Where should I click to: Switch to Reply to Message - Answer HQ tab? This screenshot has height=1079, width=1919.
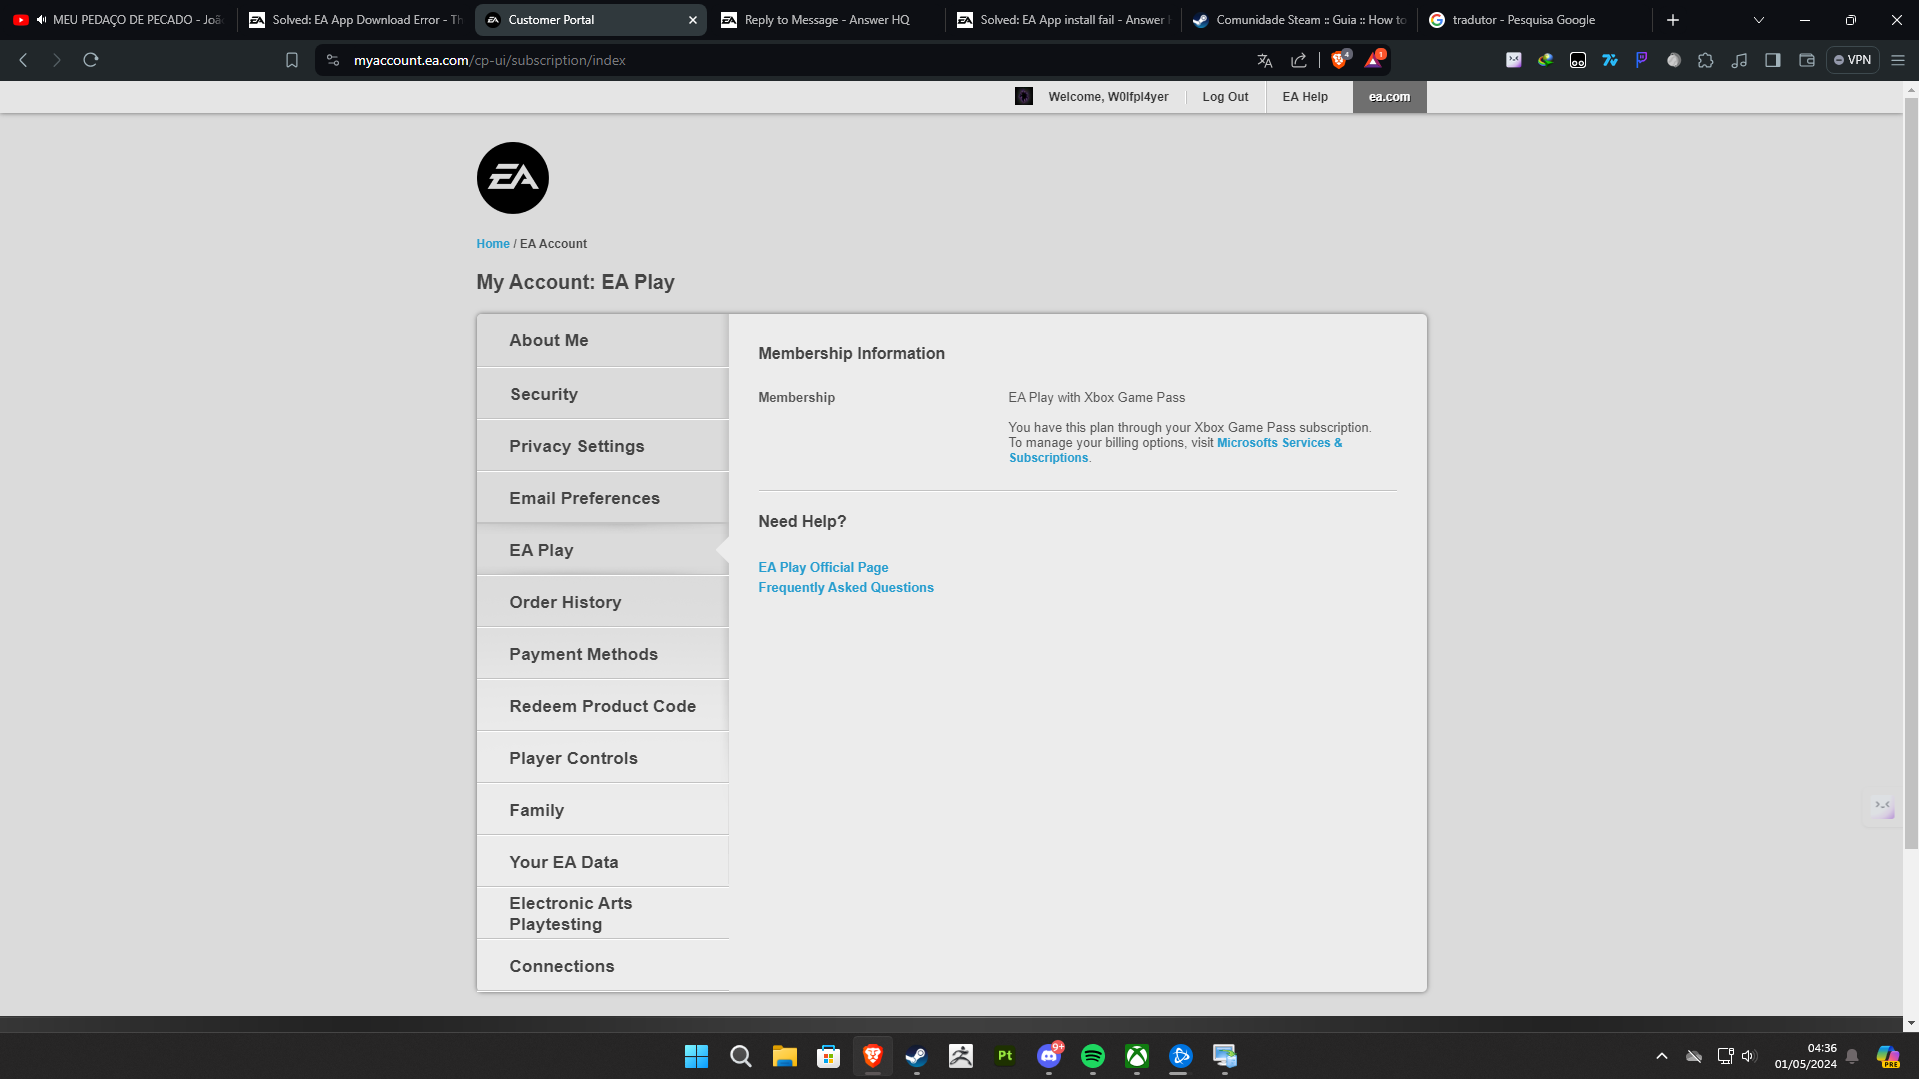coord(827,20)
